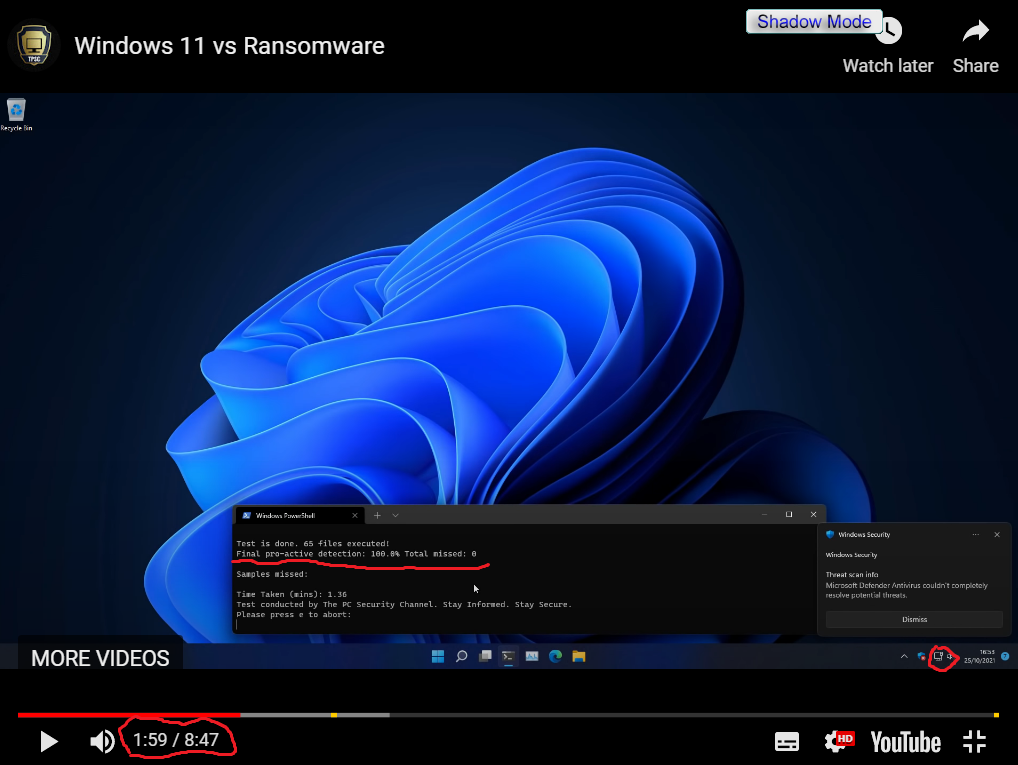Open File Explorer from taskbar

(578, 657)
